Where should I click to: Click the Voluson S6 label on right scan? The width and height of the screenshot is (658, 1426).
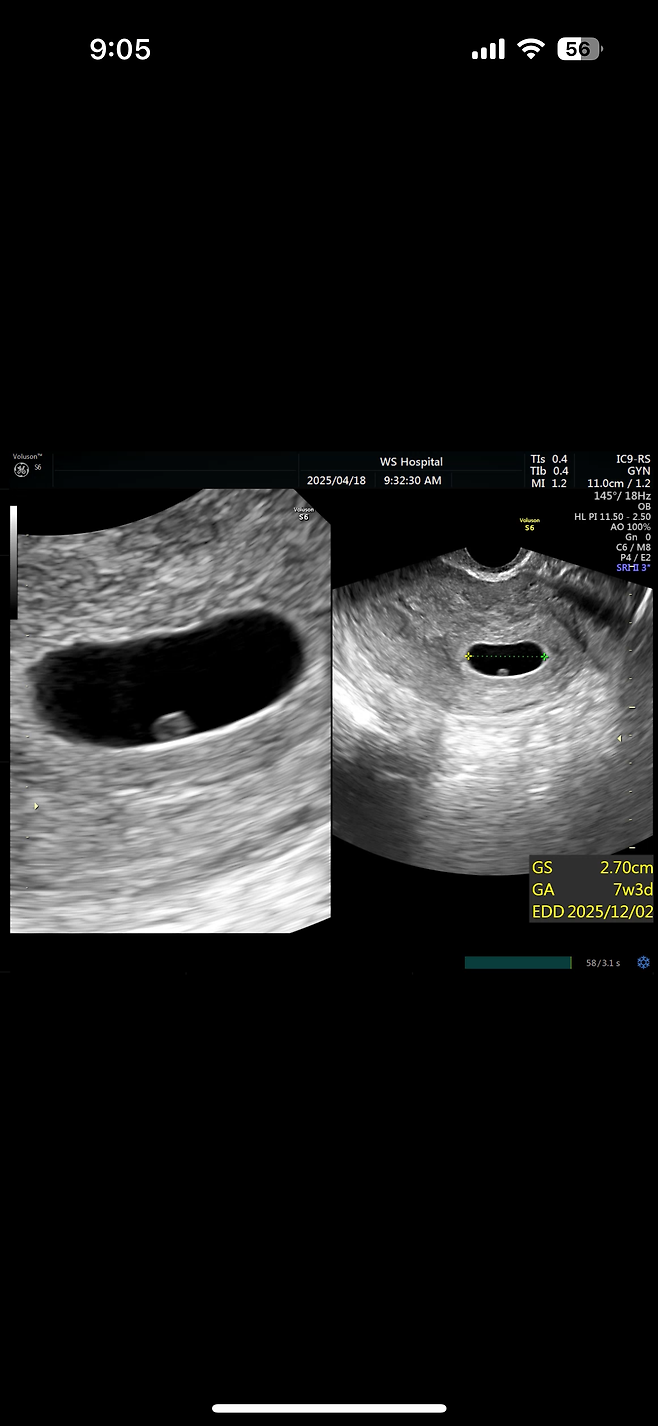click(x=529, y=524)
